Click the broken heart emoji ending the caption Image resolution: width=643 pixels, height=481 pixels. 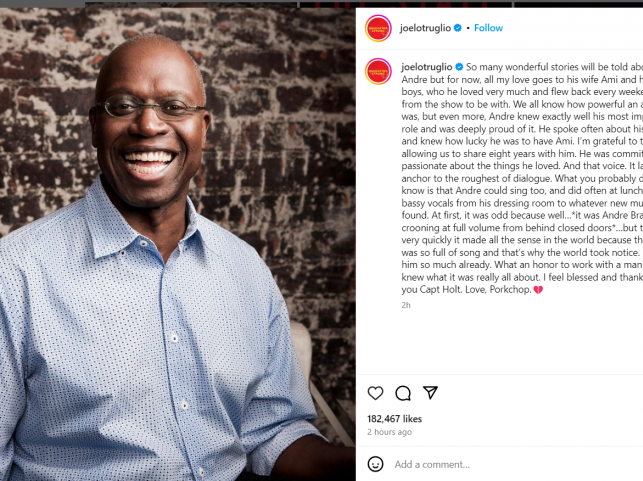coord(538,290)
